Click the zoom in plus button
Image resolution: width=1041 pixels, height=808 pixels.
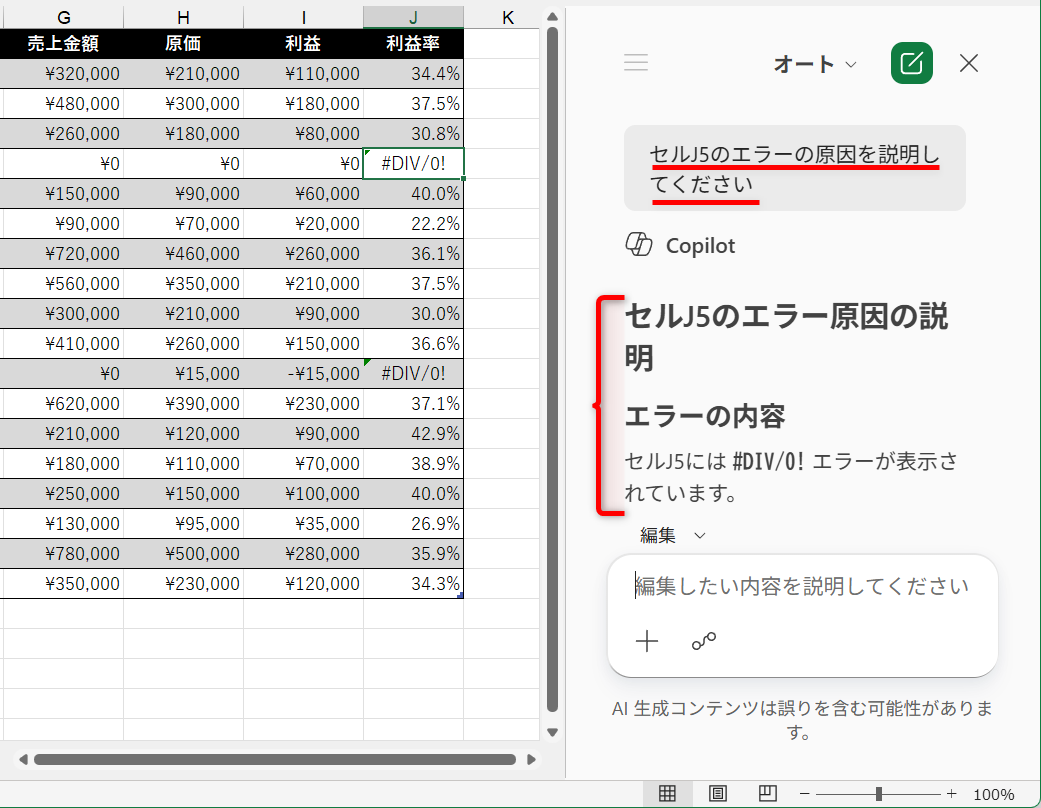tap(951, 793)
